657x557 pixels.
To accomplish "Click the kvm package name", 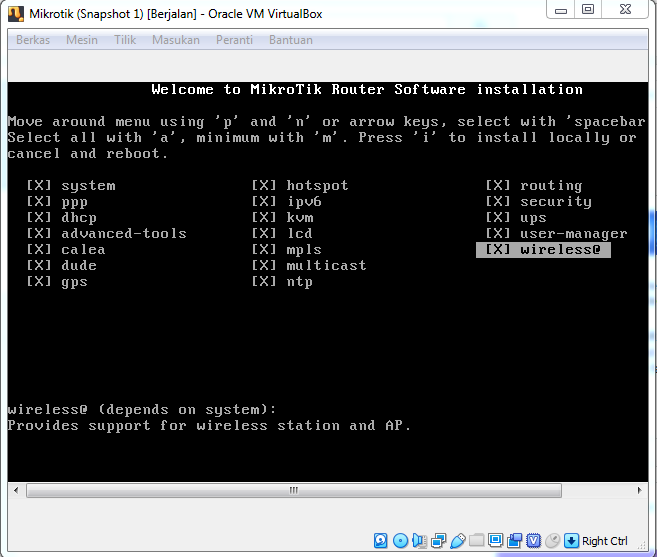I will 300,217.
